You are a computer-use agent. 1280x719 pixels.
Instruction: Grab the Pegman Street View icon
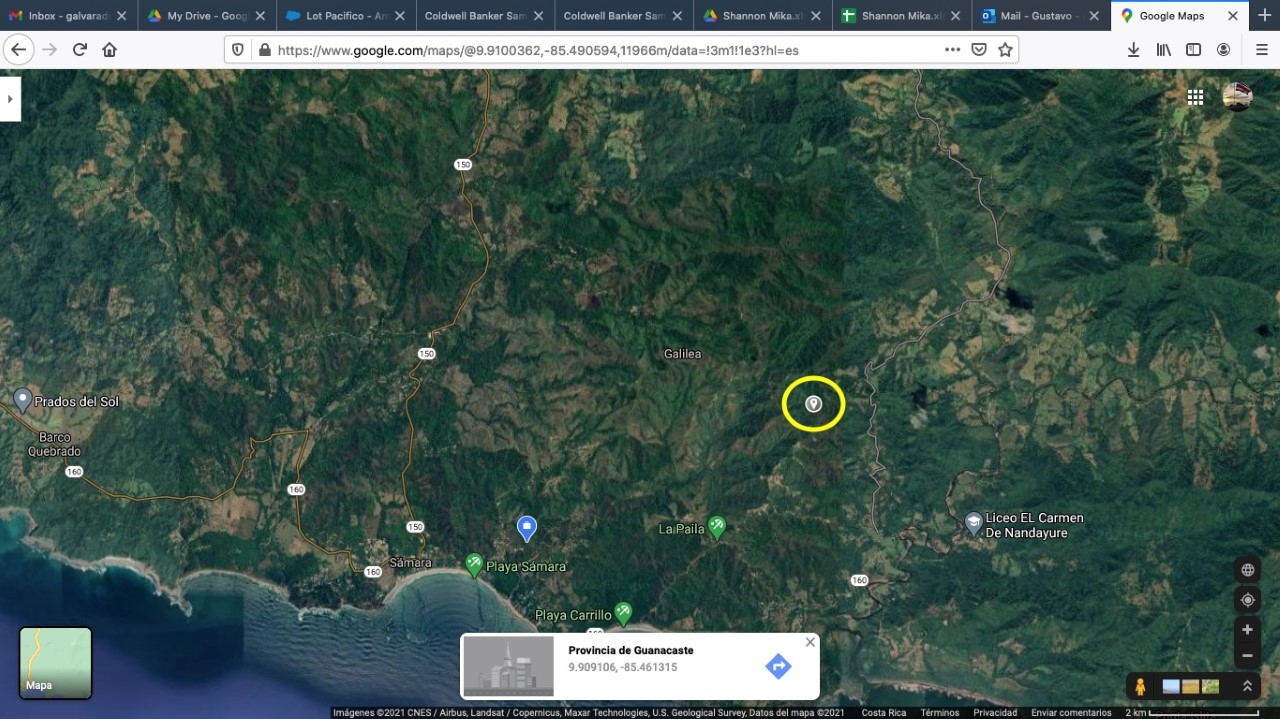[x=1140, y=686]
